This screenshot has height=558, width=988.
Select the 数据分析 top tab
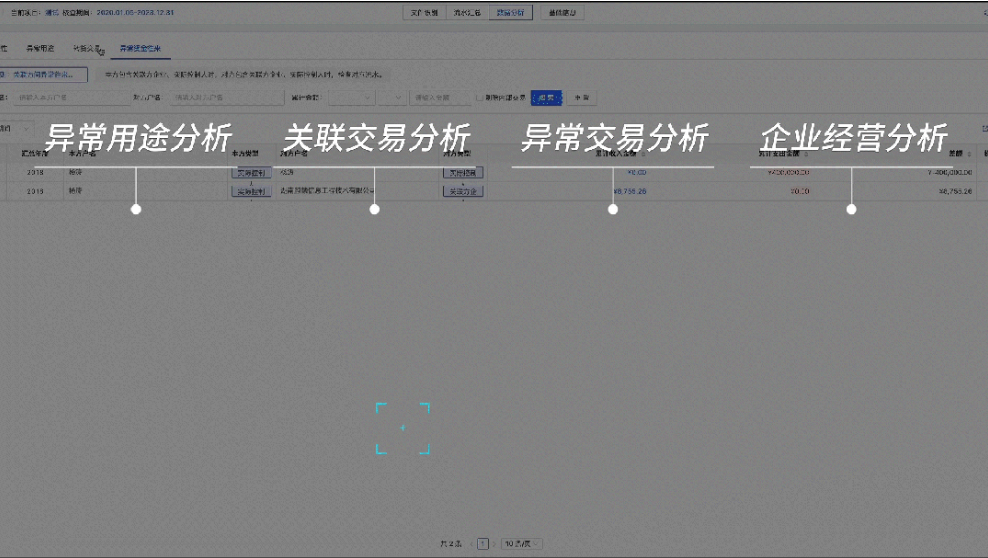click(x=511, y=13)
